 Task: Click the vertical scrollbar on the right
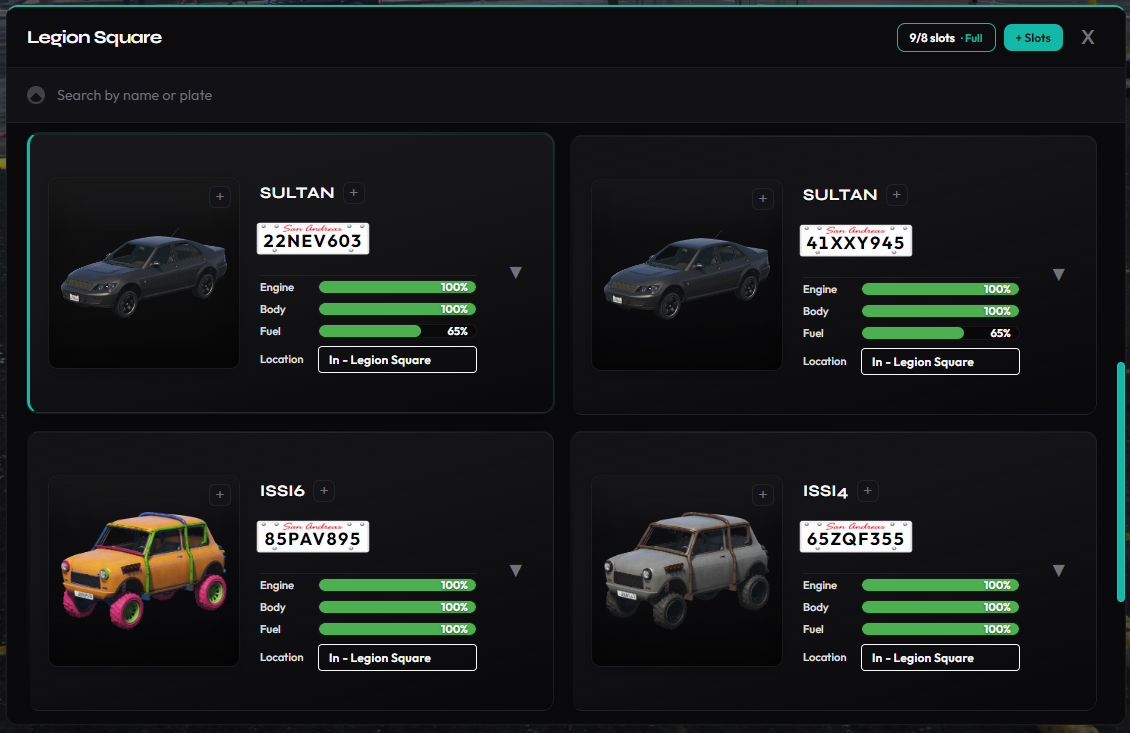click(1121, 481)
